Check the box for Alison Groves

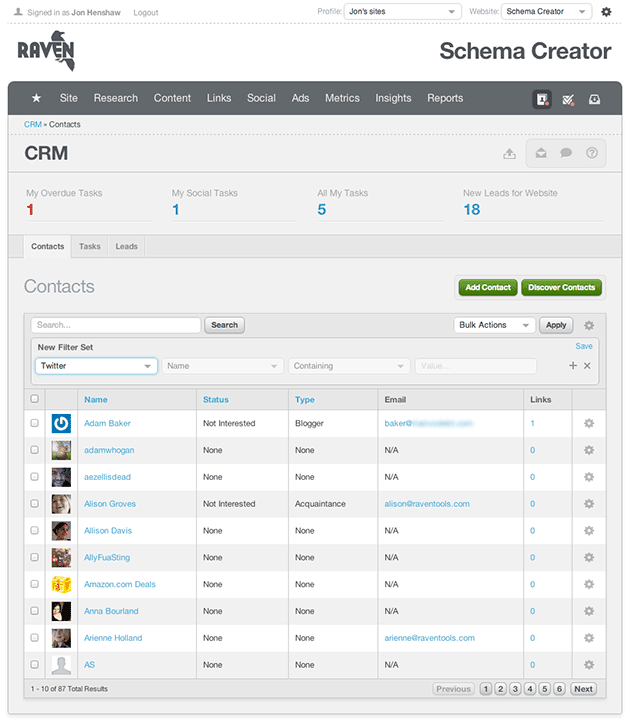34,503
